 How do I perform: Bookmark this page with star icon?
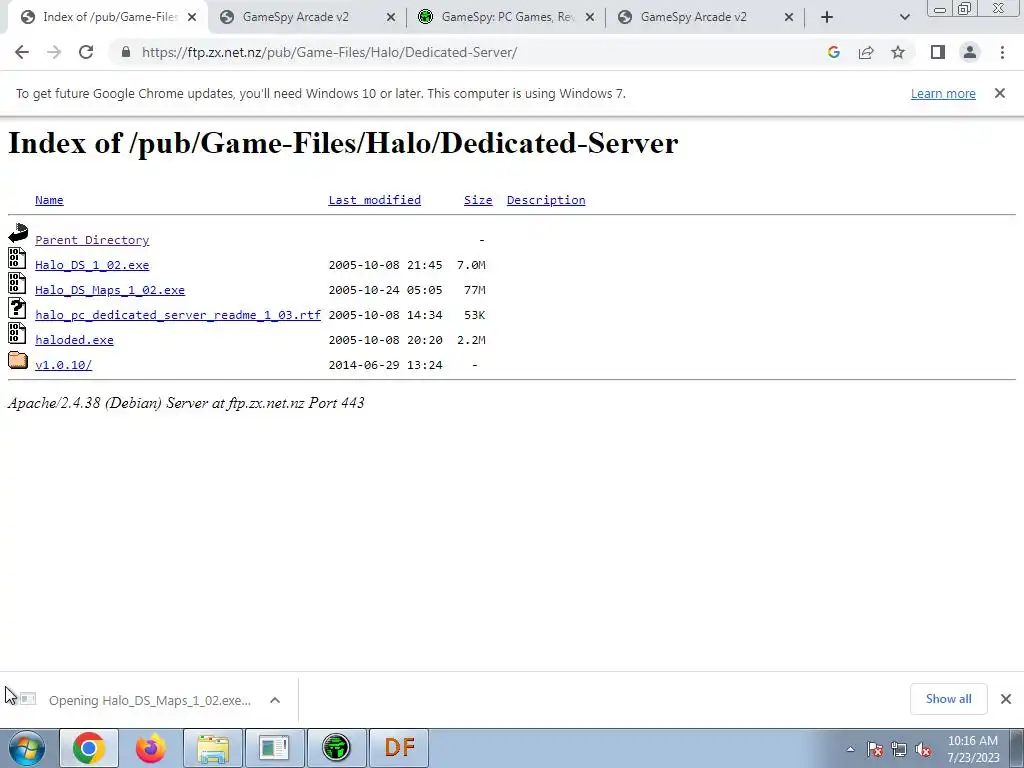point(898,52)
